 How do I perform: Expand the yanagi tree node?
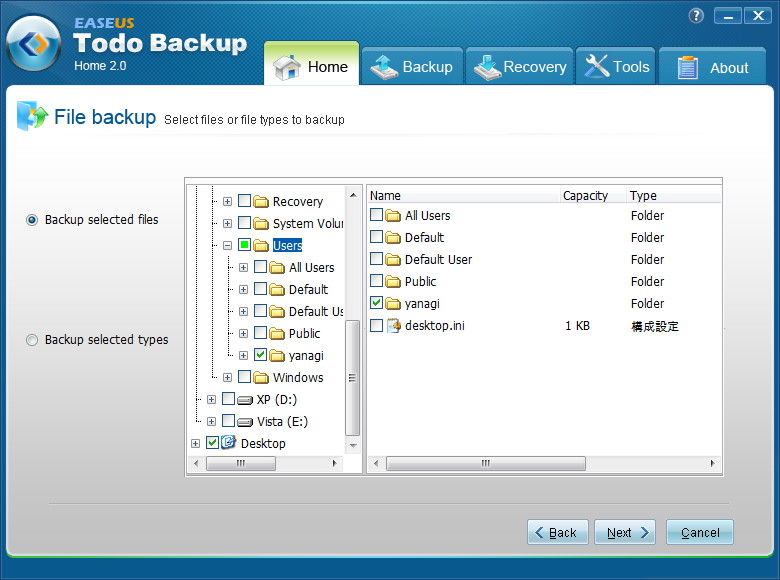(243, 355)
